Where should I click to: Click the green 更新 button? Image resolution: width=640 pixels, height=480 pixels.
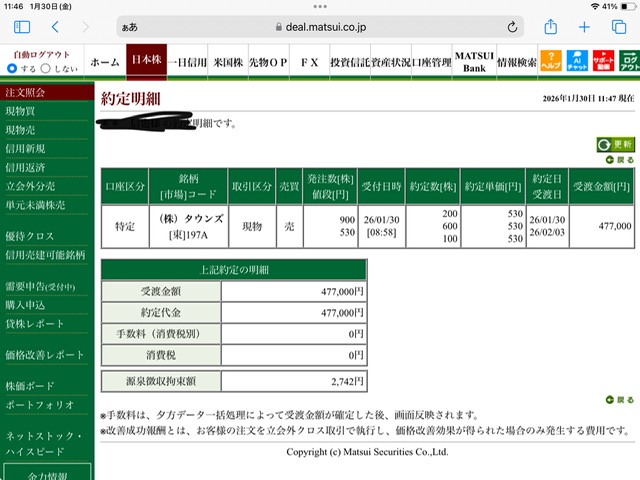pos(616,144)
